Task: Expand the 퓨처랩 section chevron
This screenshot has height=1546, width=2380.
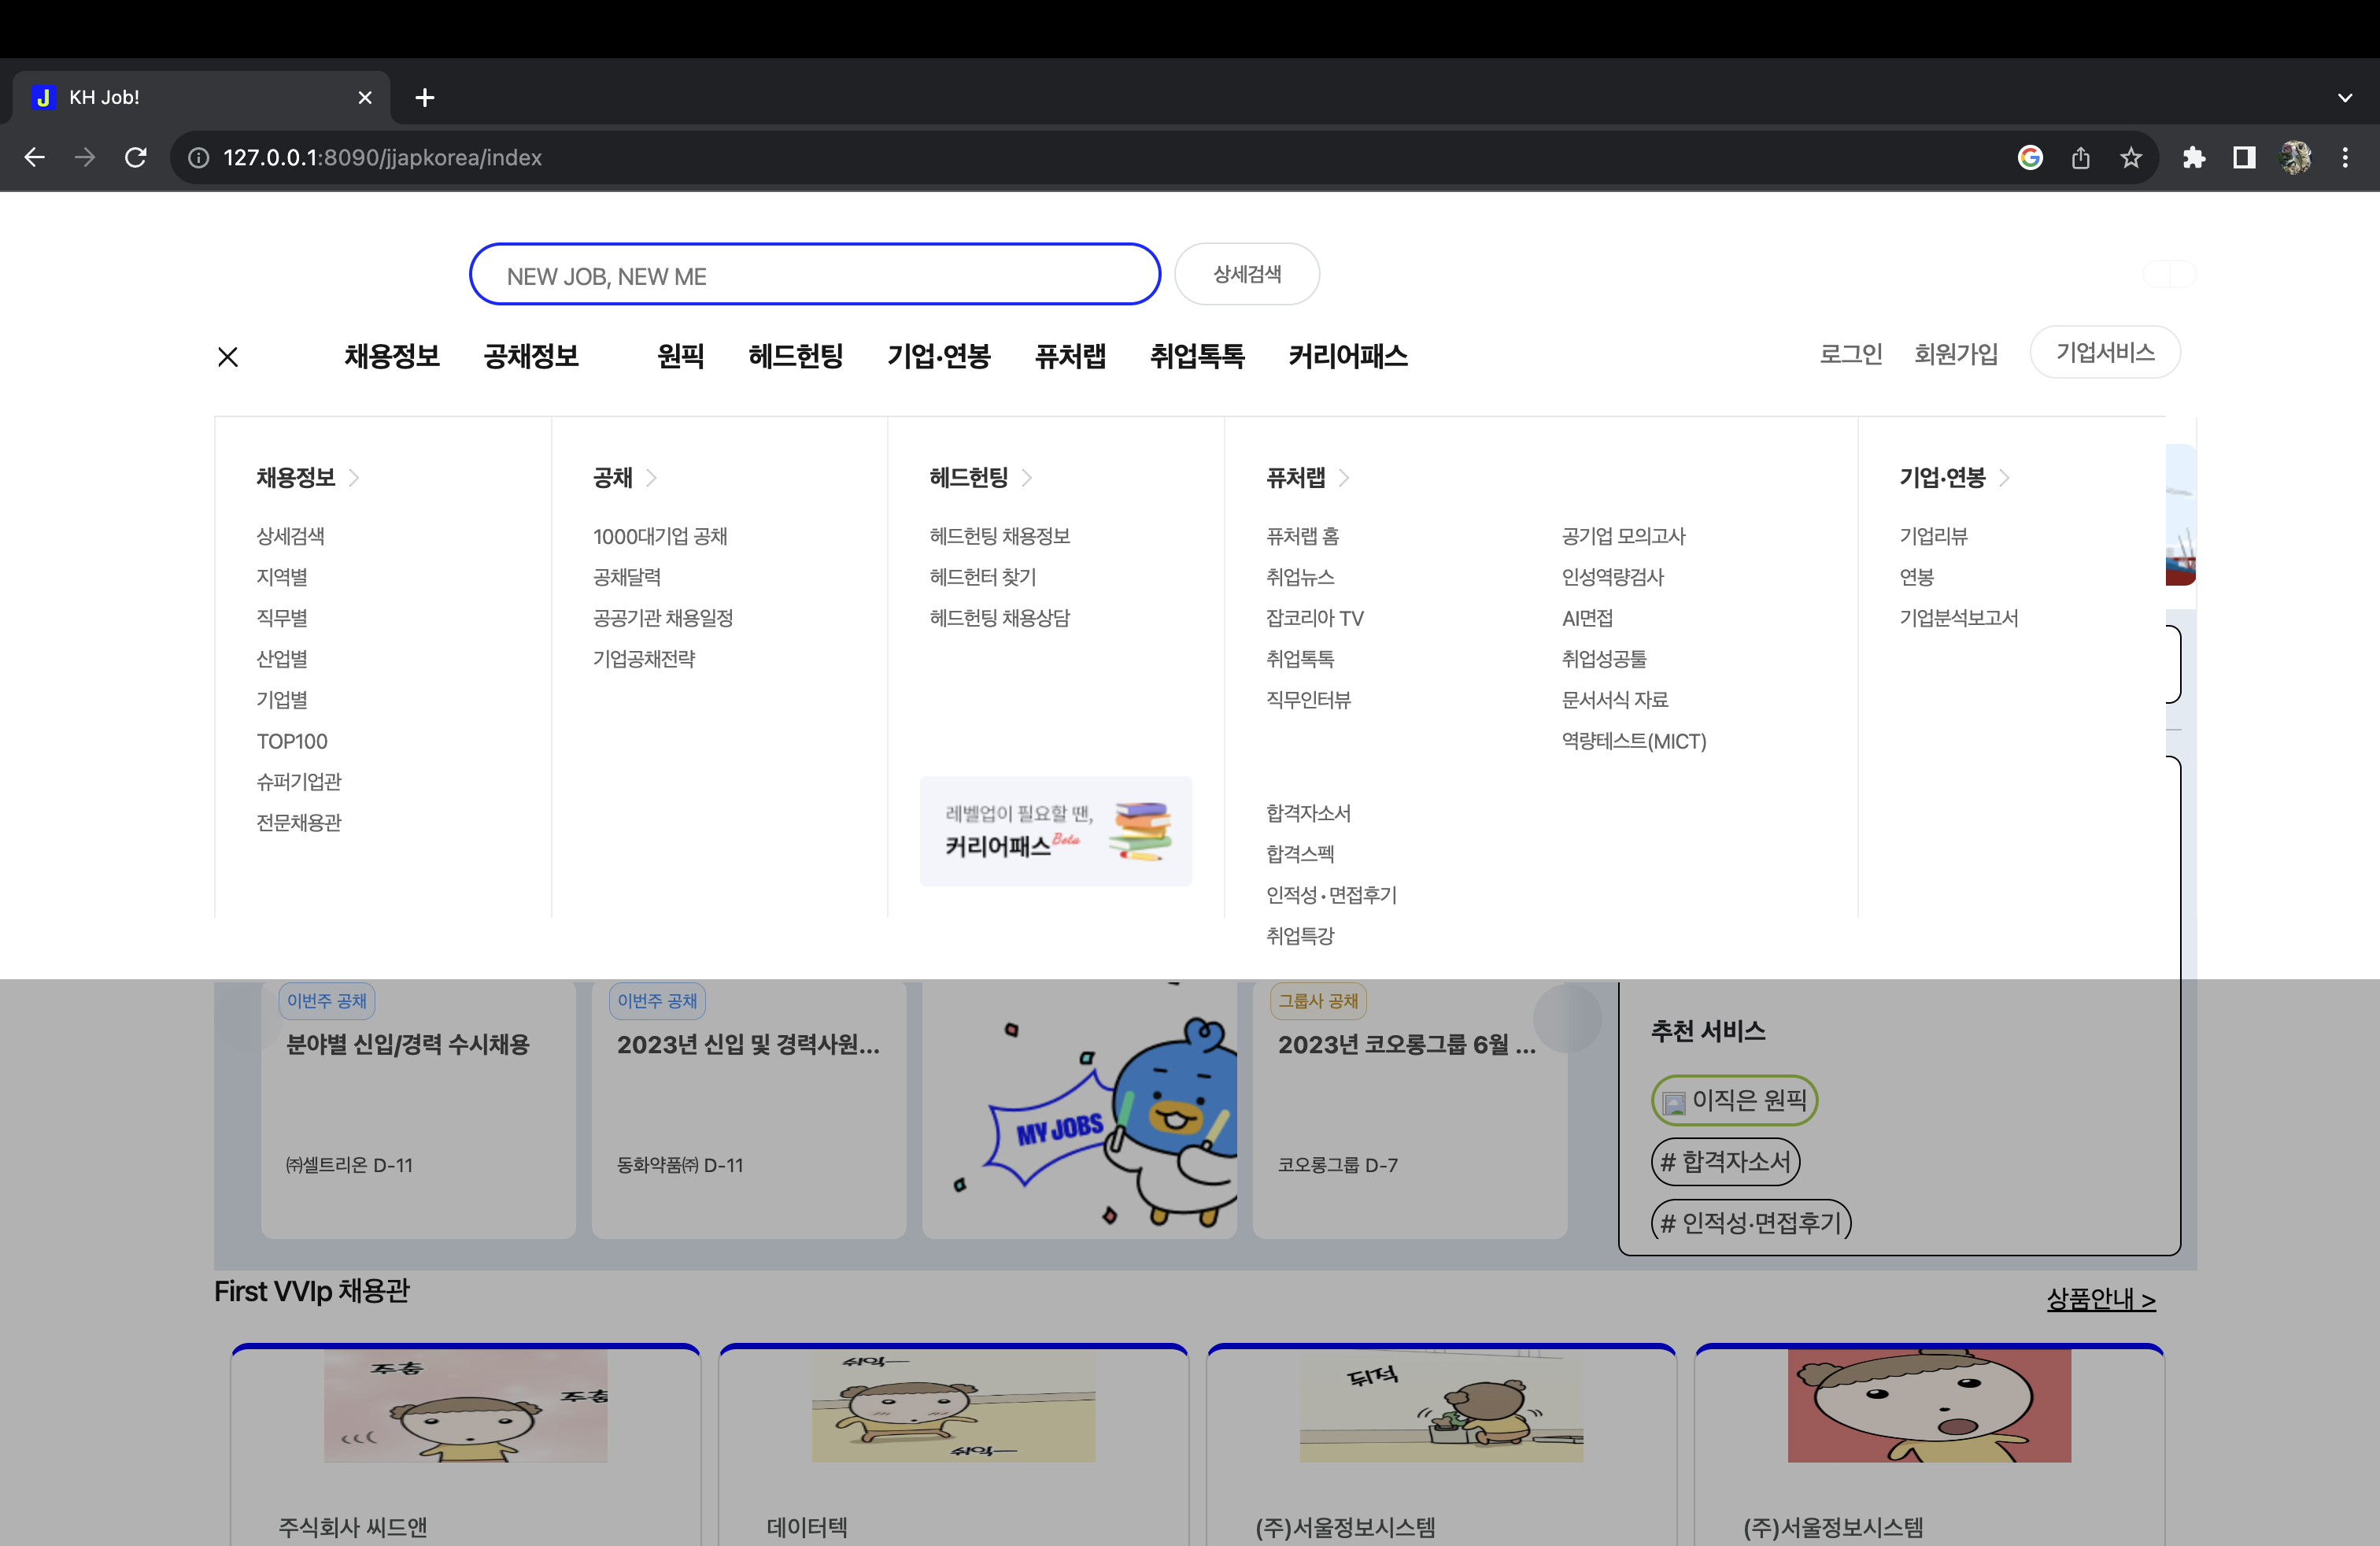Action: [1344, 478]
